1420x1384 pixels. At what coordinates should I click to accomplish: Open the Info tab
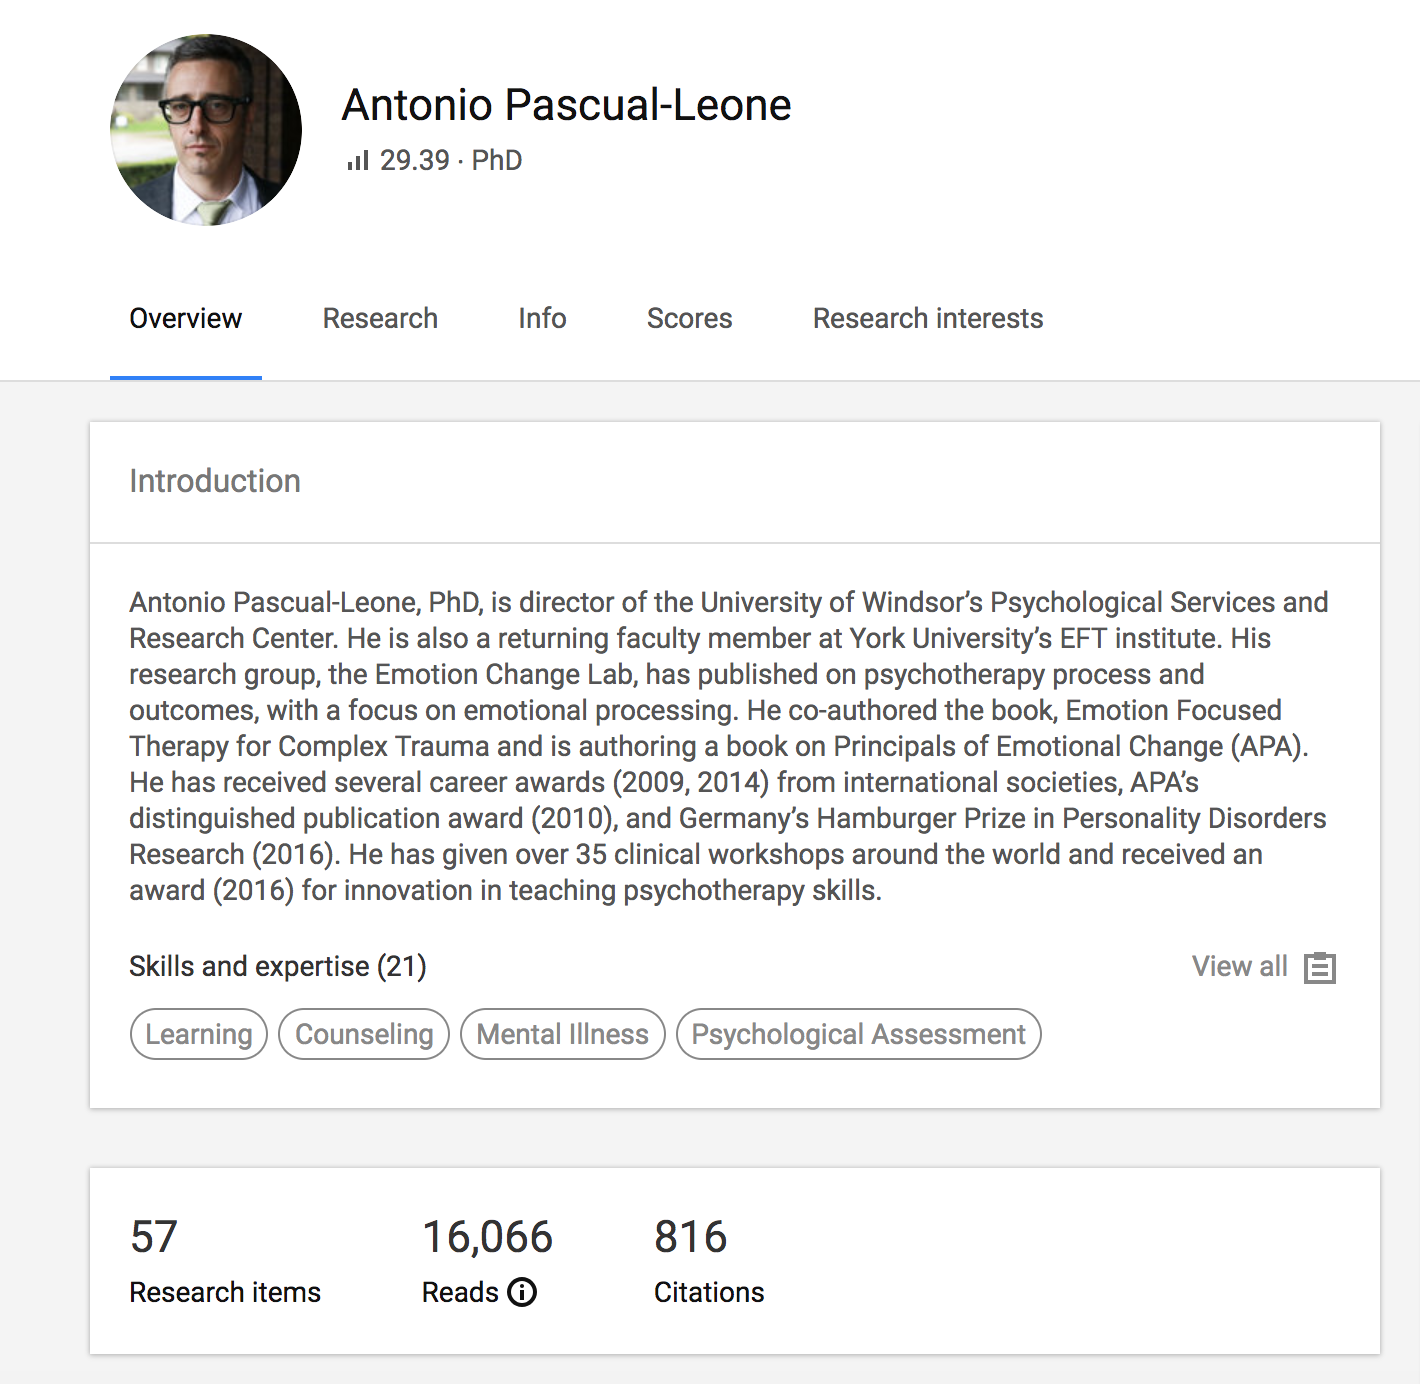542,318
